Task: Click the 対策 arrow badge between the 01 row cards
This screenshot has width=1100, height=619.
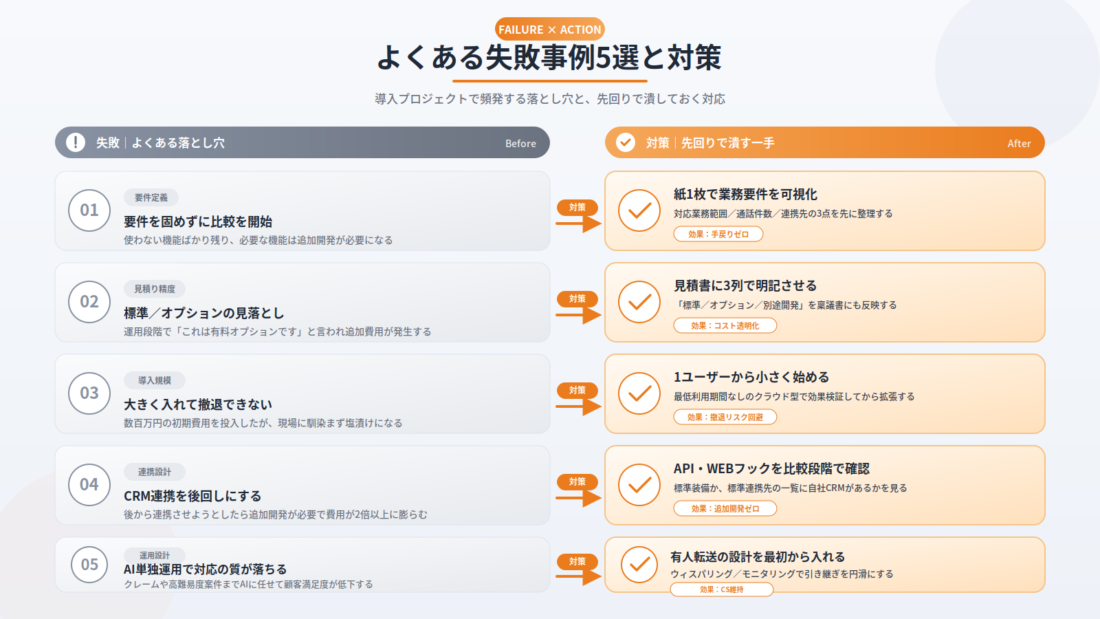Action: click(578, 215)
